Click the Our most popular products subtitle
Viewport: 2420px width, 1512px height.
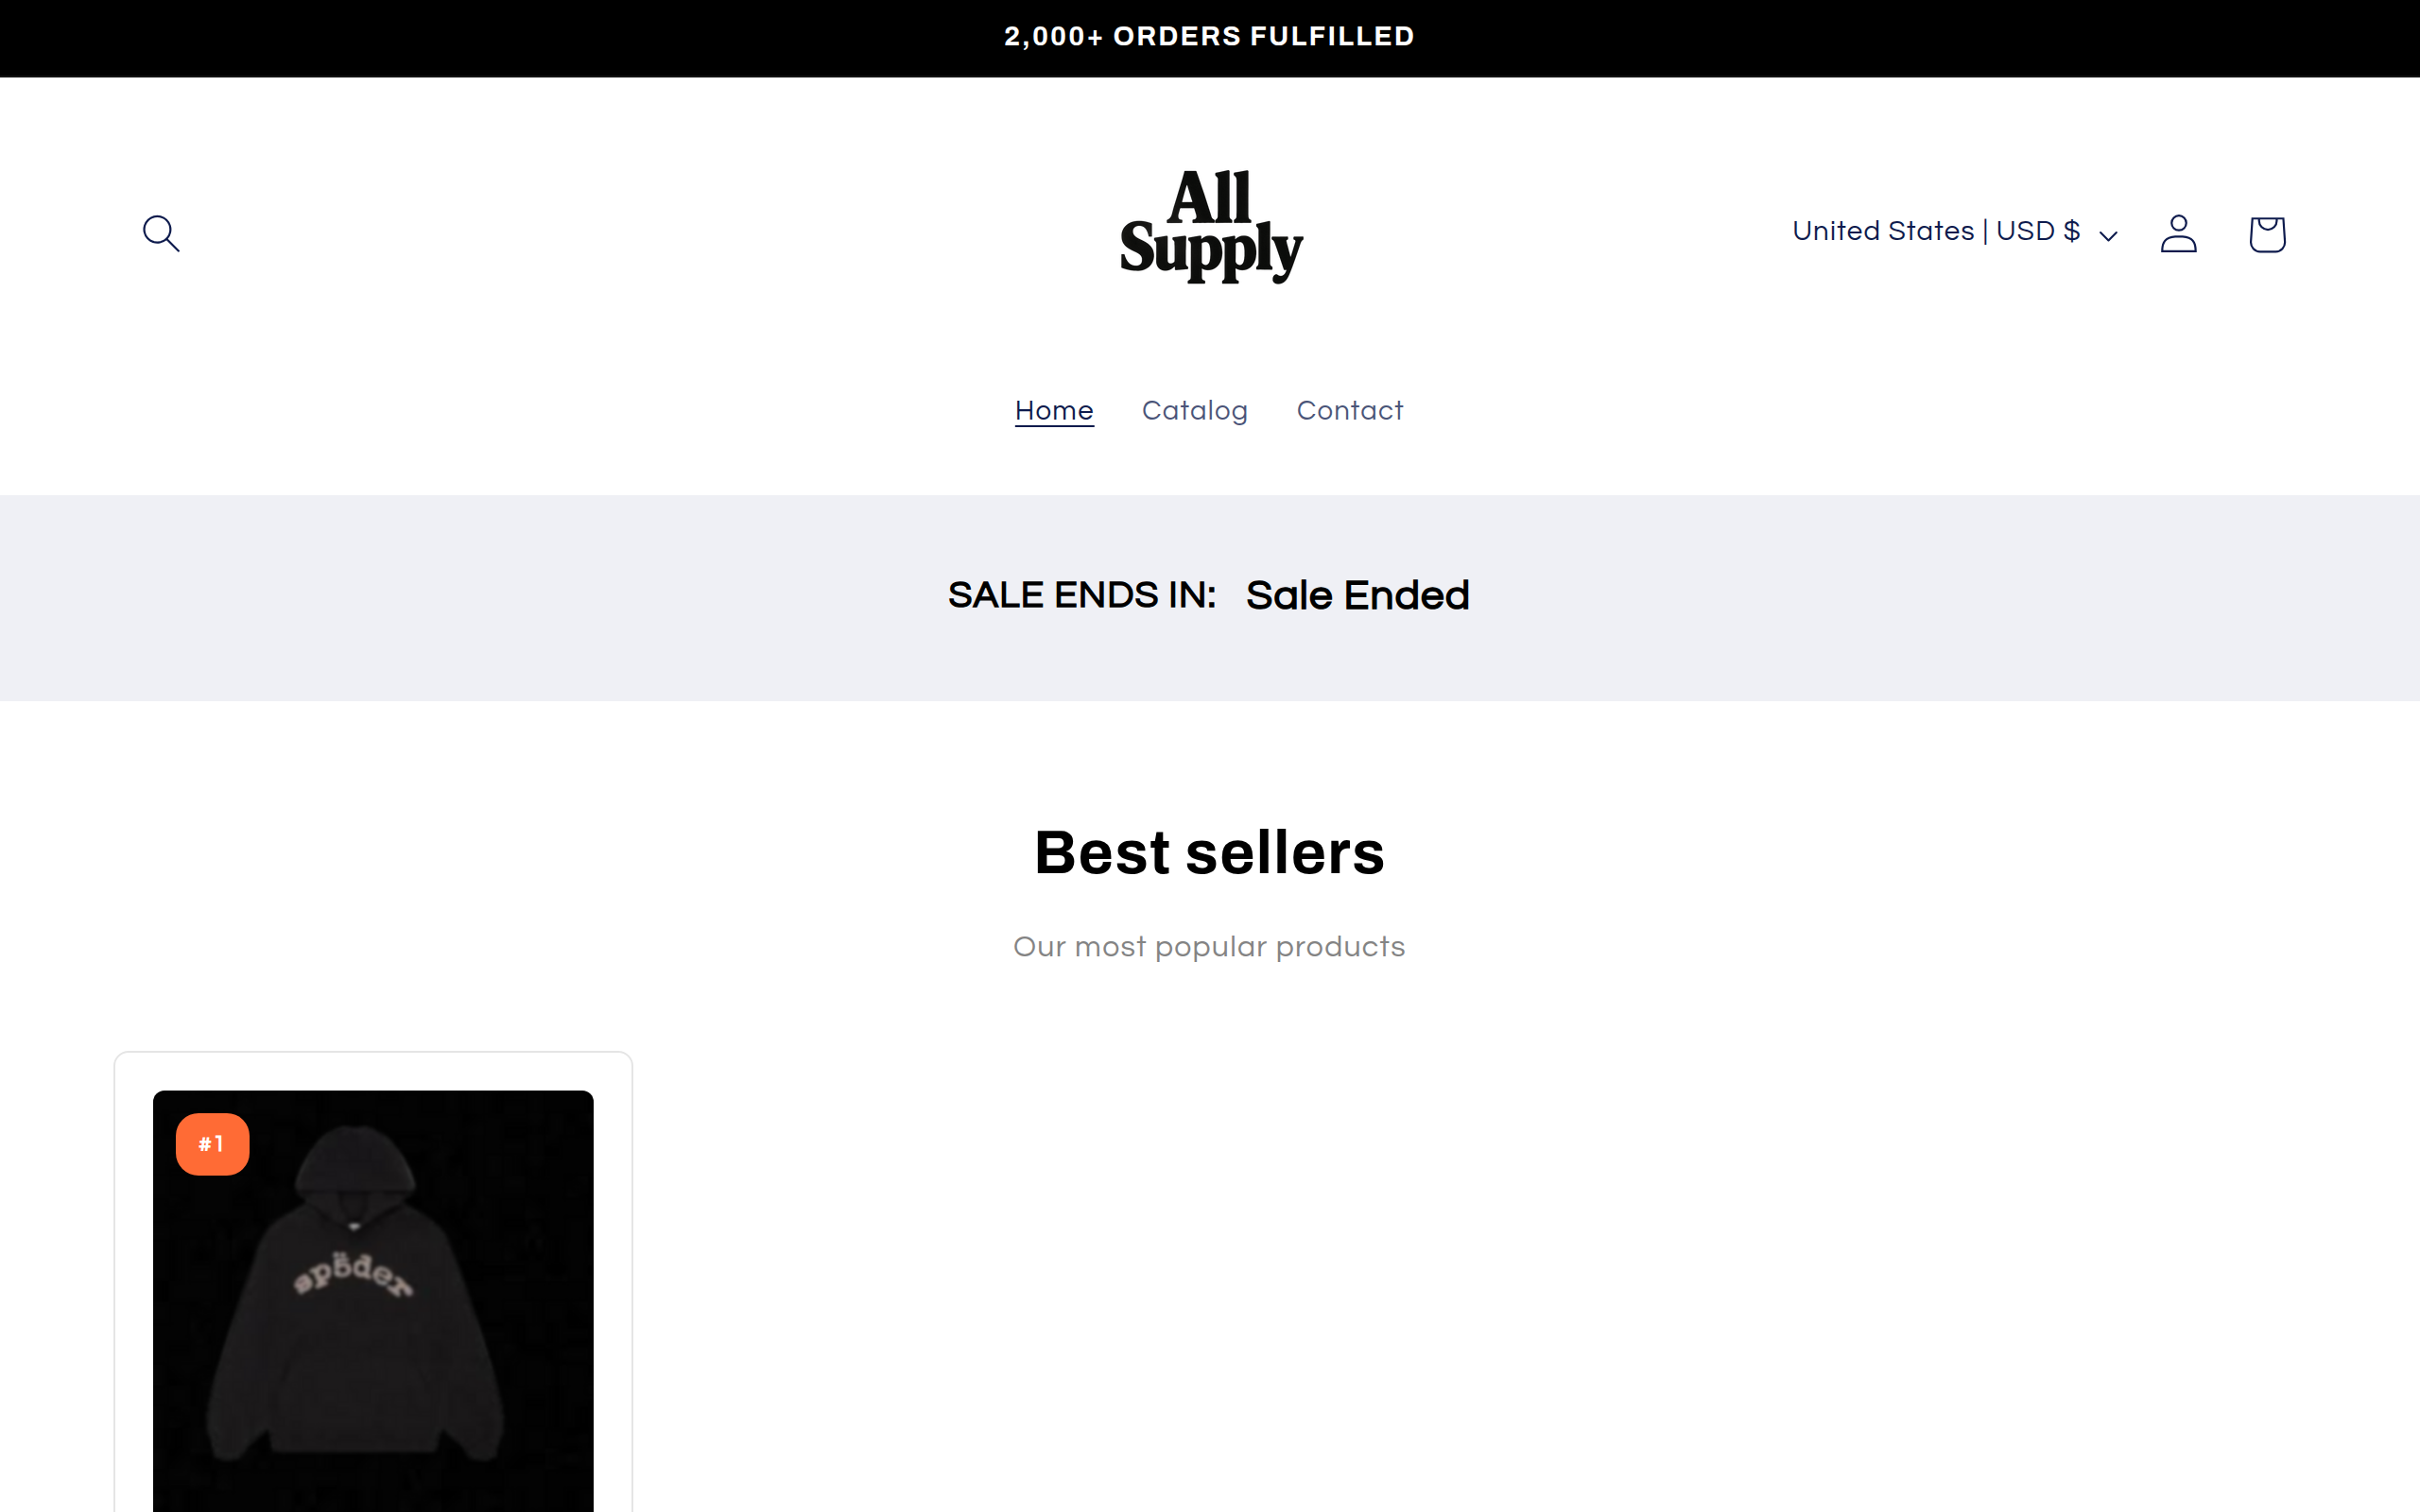[x=1209, y=947]
